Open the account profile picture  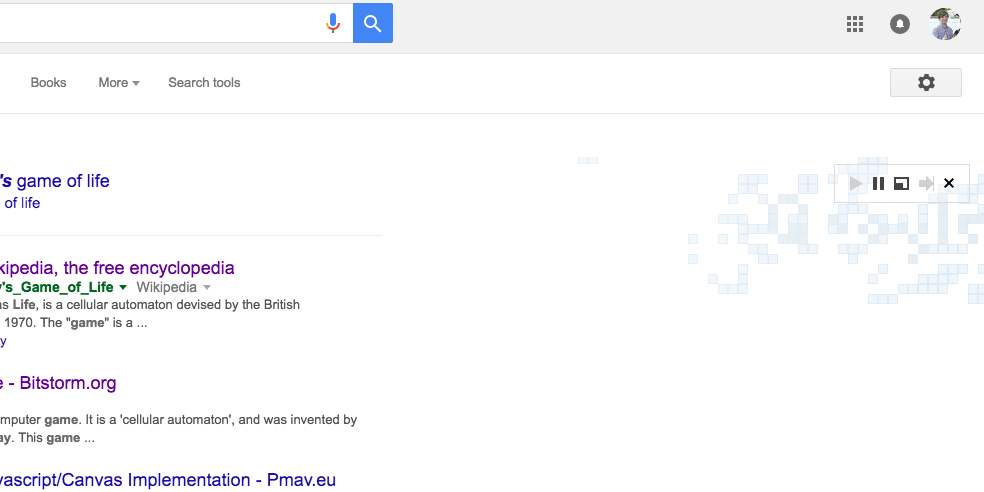pyautogui.click(x=946, y=24)
